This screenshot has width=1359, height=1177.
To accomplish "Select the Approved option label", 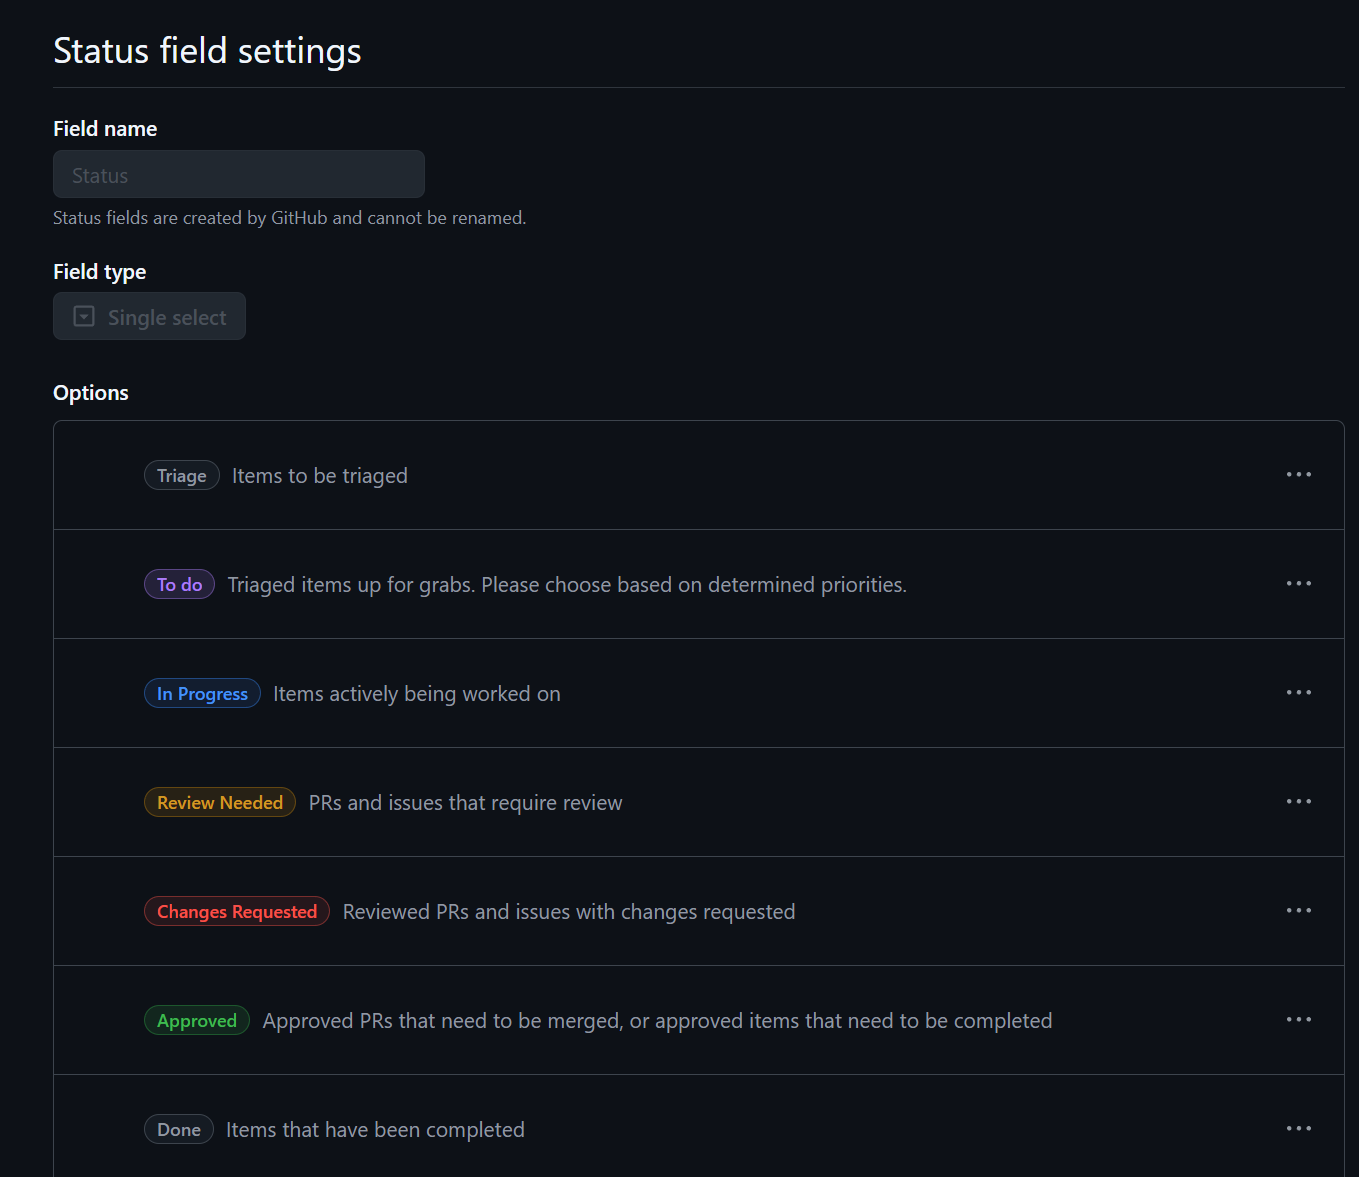I will [197, 1021].
